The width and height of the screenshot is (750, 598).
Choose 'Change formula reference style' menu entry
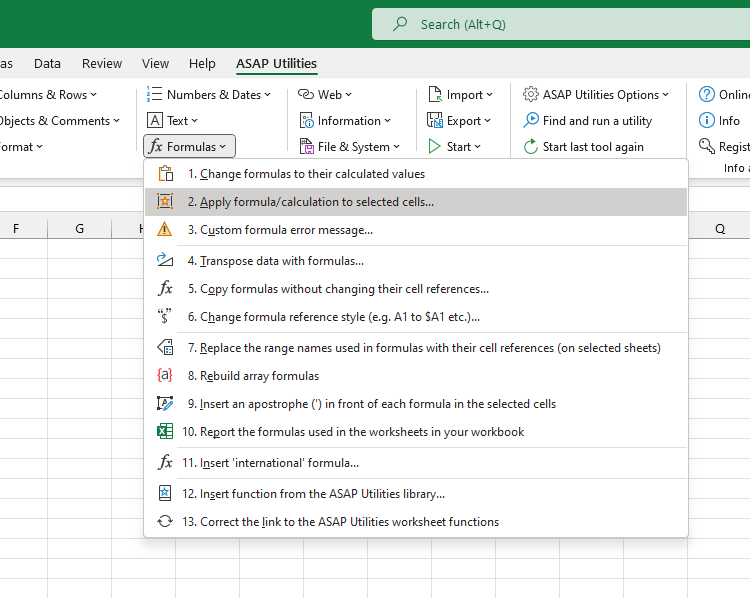pyautogui.click(x=416, y=317)
